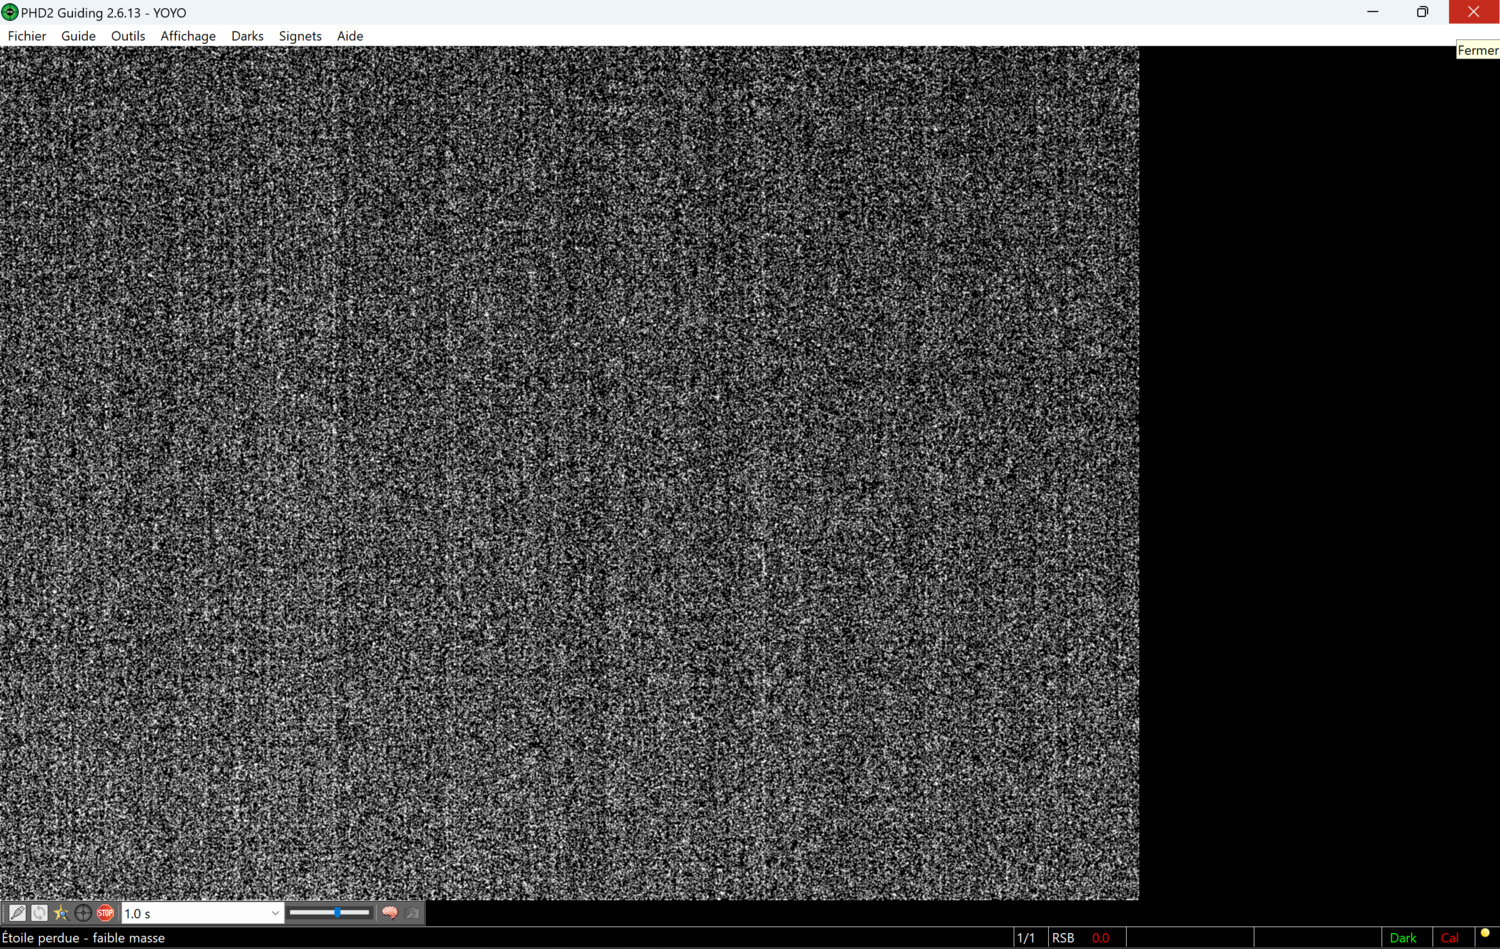Screen dimensions: 1500x949
Task: Start guiding with the crosshair icon
Action: tap(83, 912)
